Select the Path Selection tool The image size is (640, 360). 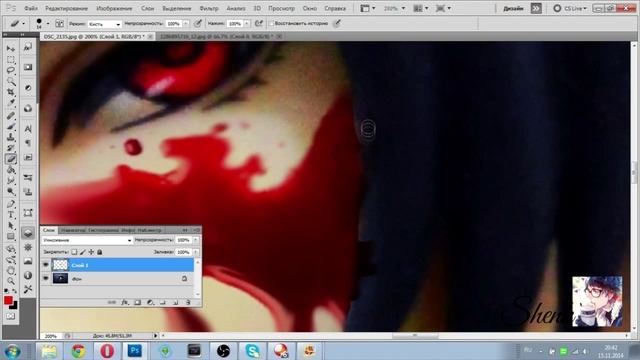[11, 225]
